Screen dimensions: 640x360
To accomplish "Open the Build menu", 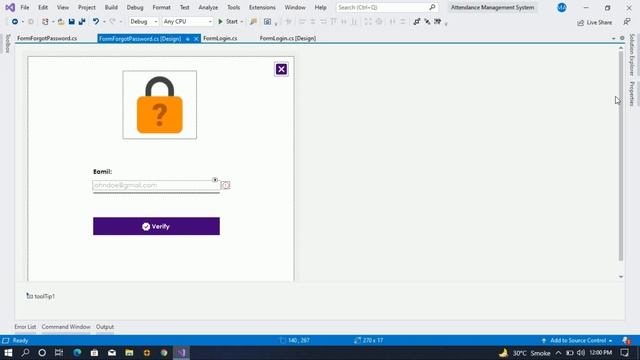I will coord(111,7).
